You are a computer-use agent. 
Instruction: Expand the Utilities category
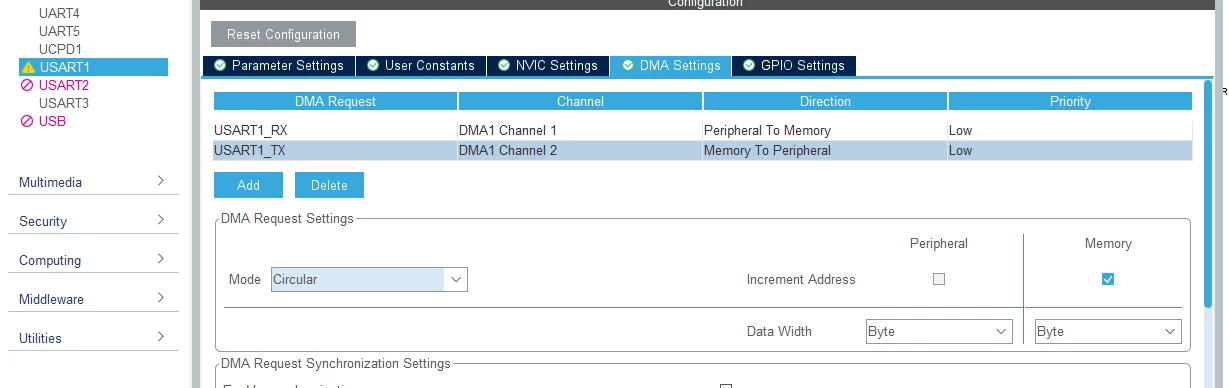(x=93, y=338)
